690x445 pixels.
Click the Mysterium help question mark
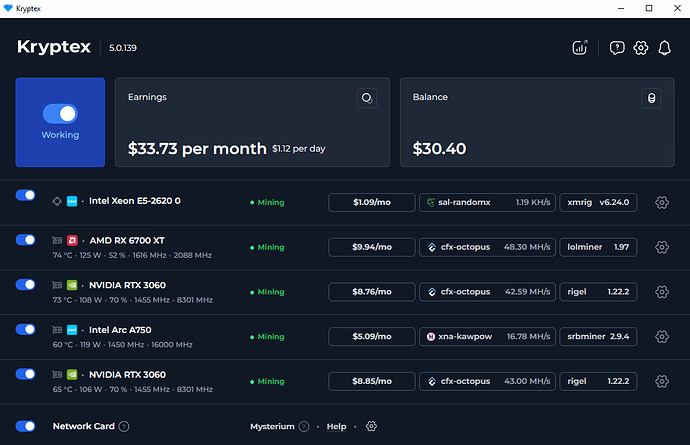point(304,426)
